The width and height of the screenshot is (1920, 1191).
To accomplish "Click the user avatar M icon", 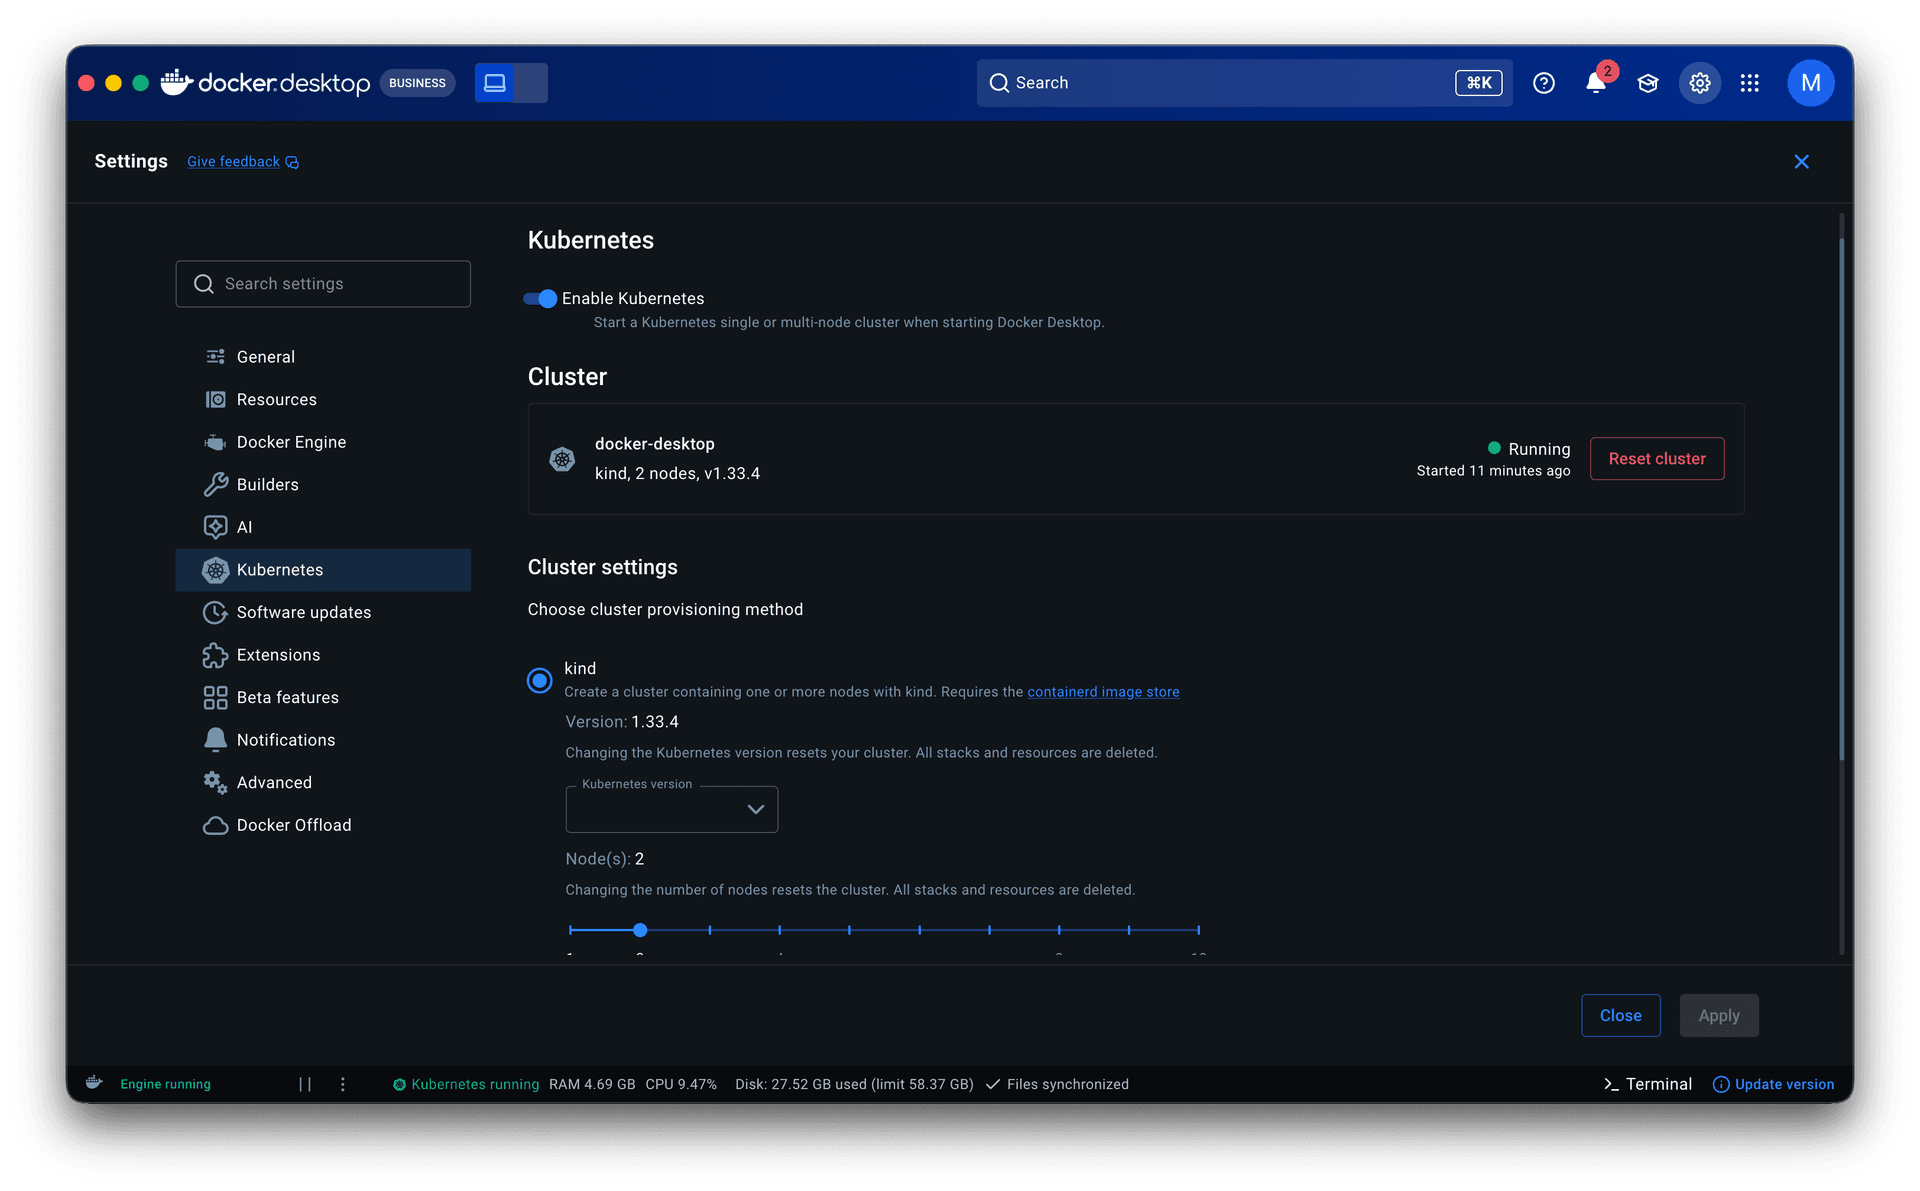I will [1810, 83].
